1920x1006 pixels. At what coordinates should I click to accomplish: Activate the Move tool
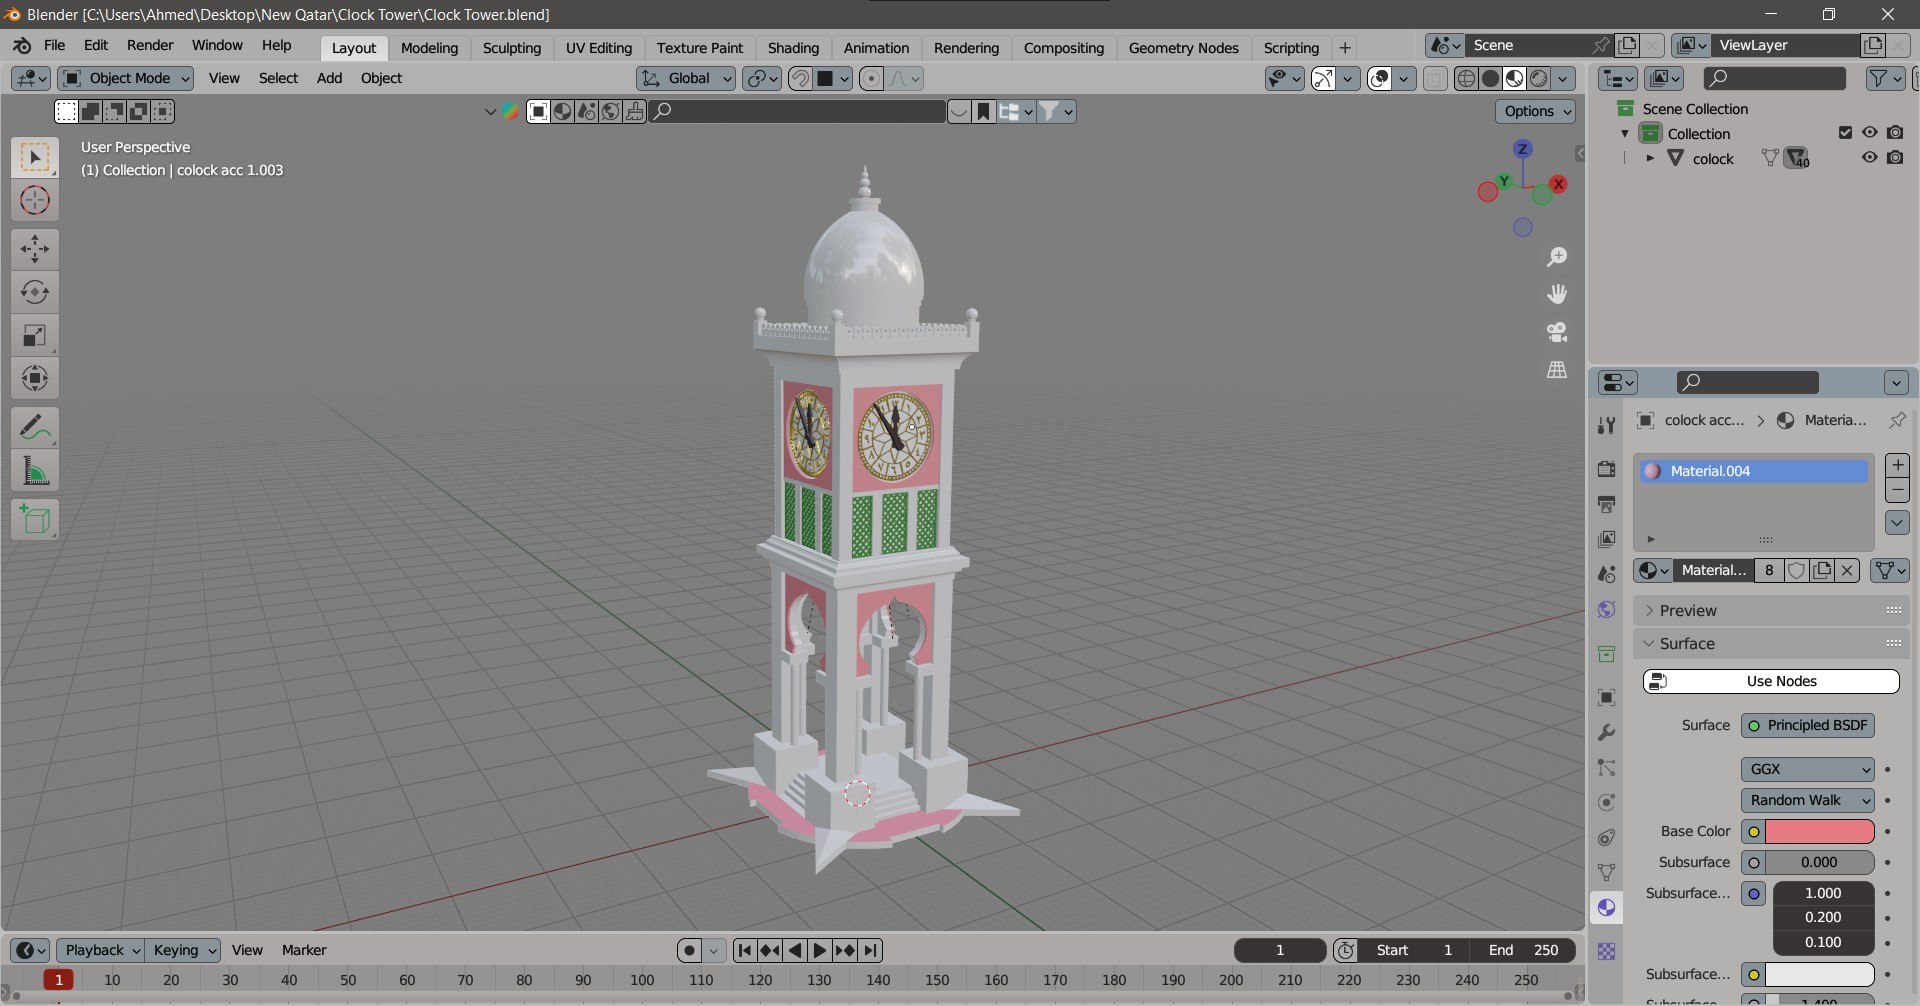click(x=35, y=249)
